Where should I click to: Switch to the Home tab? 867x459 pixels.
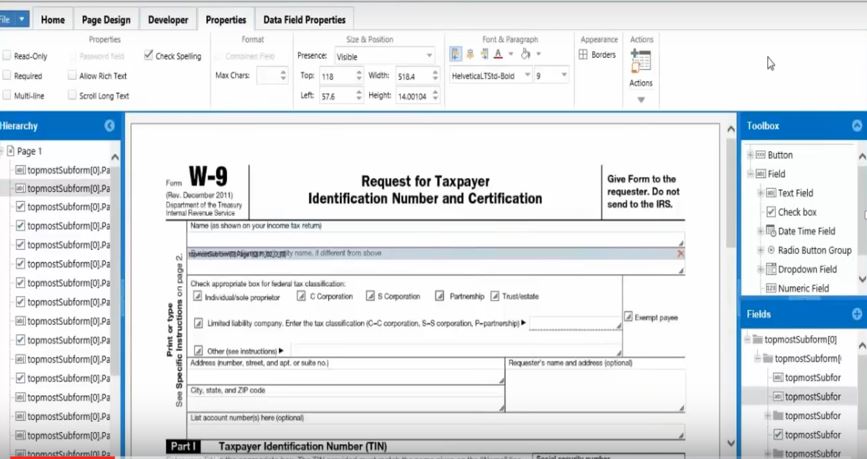pos(53,20)
